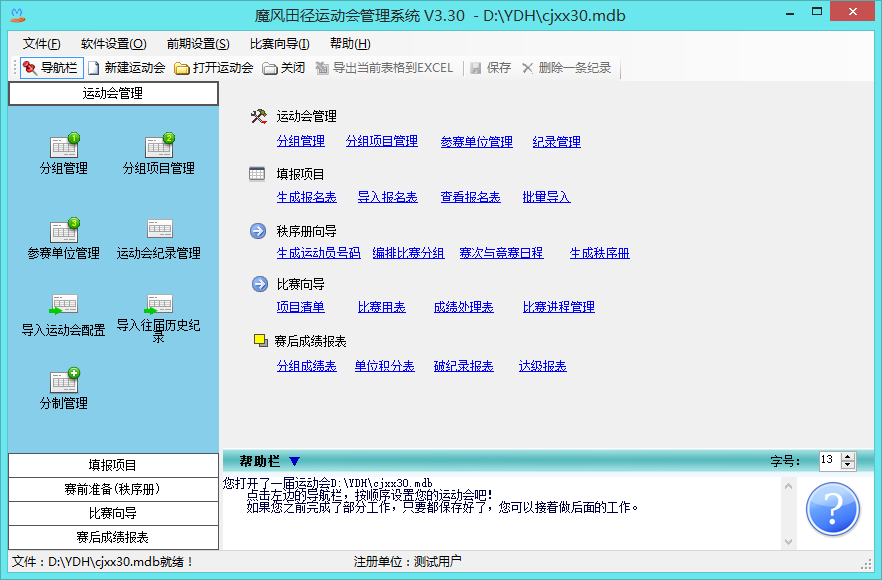The height and width of the screenshot is (580, 882).
Task: Click the blue question mark help icon
Action: [x=833, y=509]
